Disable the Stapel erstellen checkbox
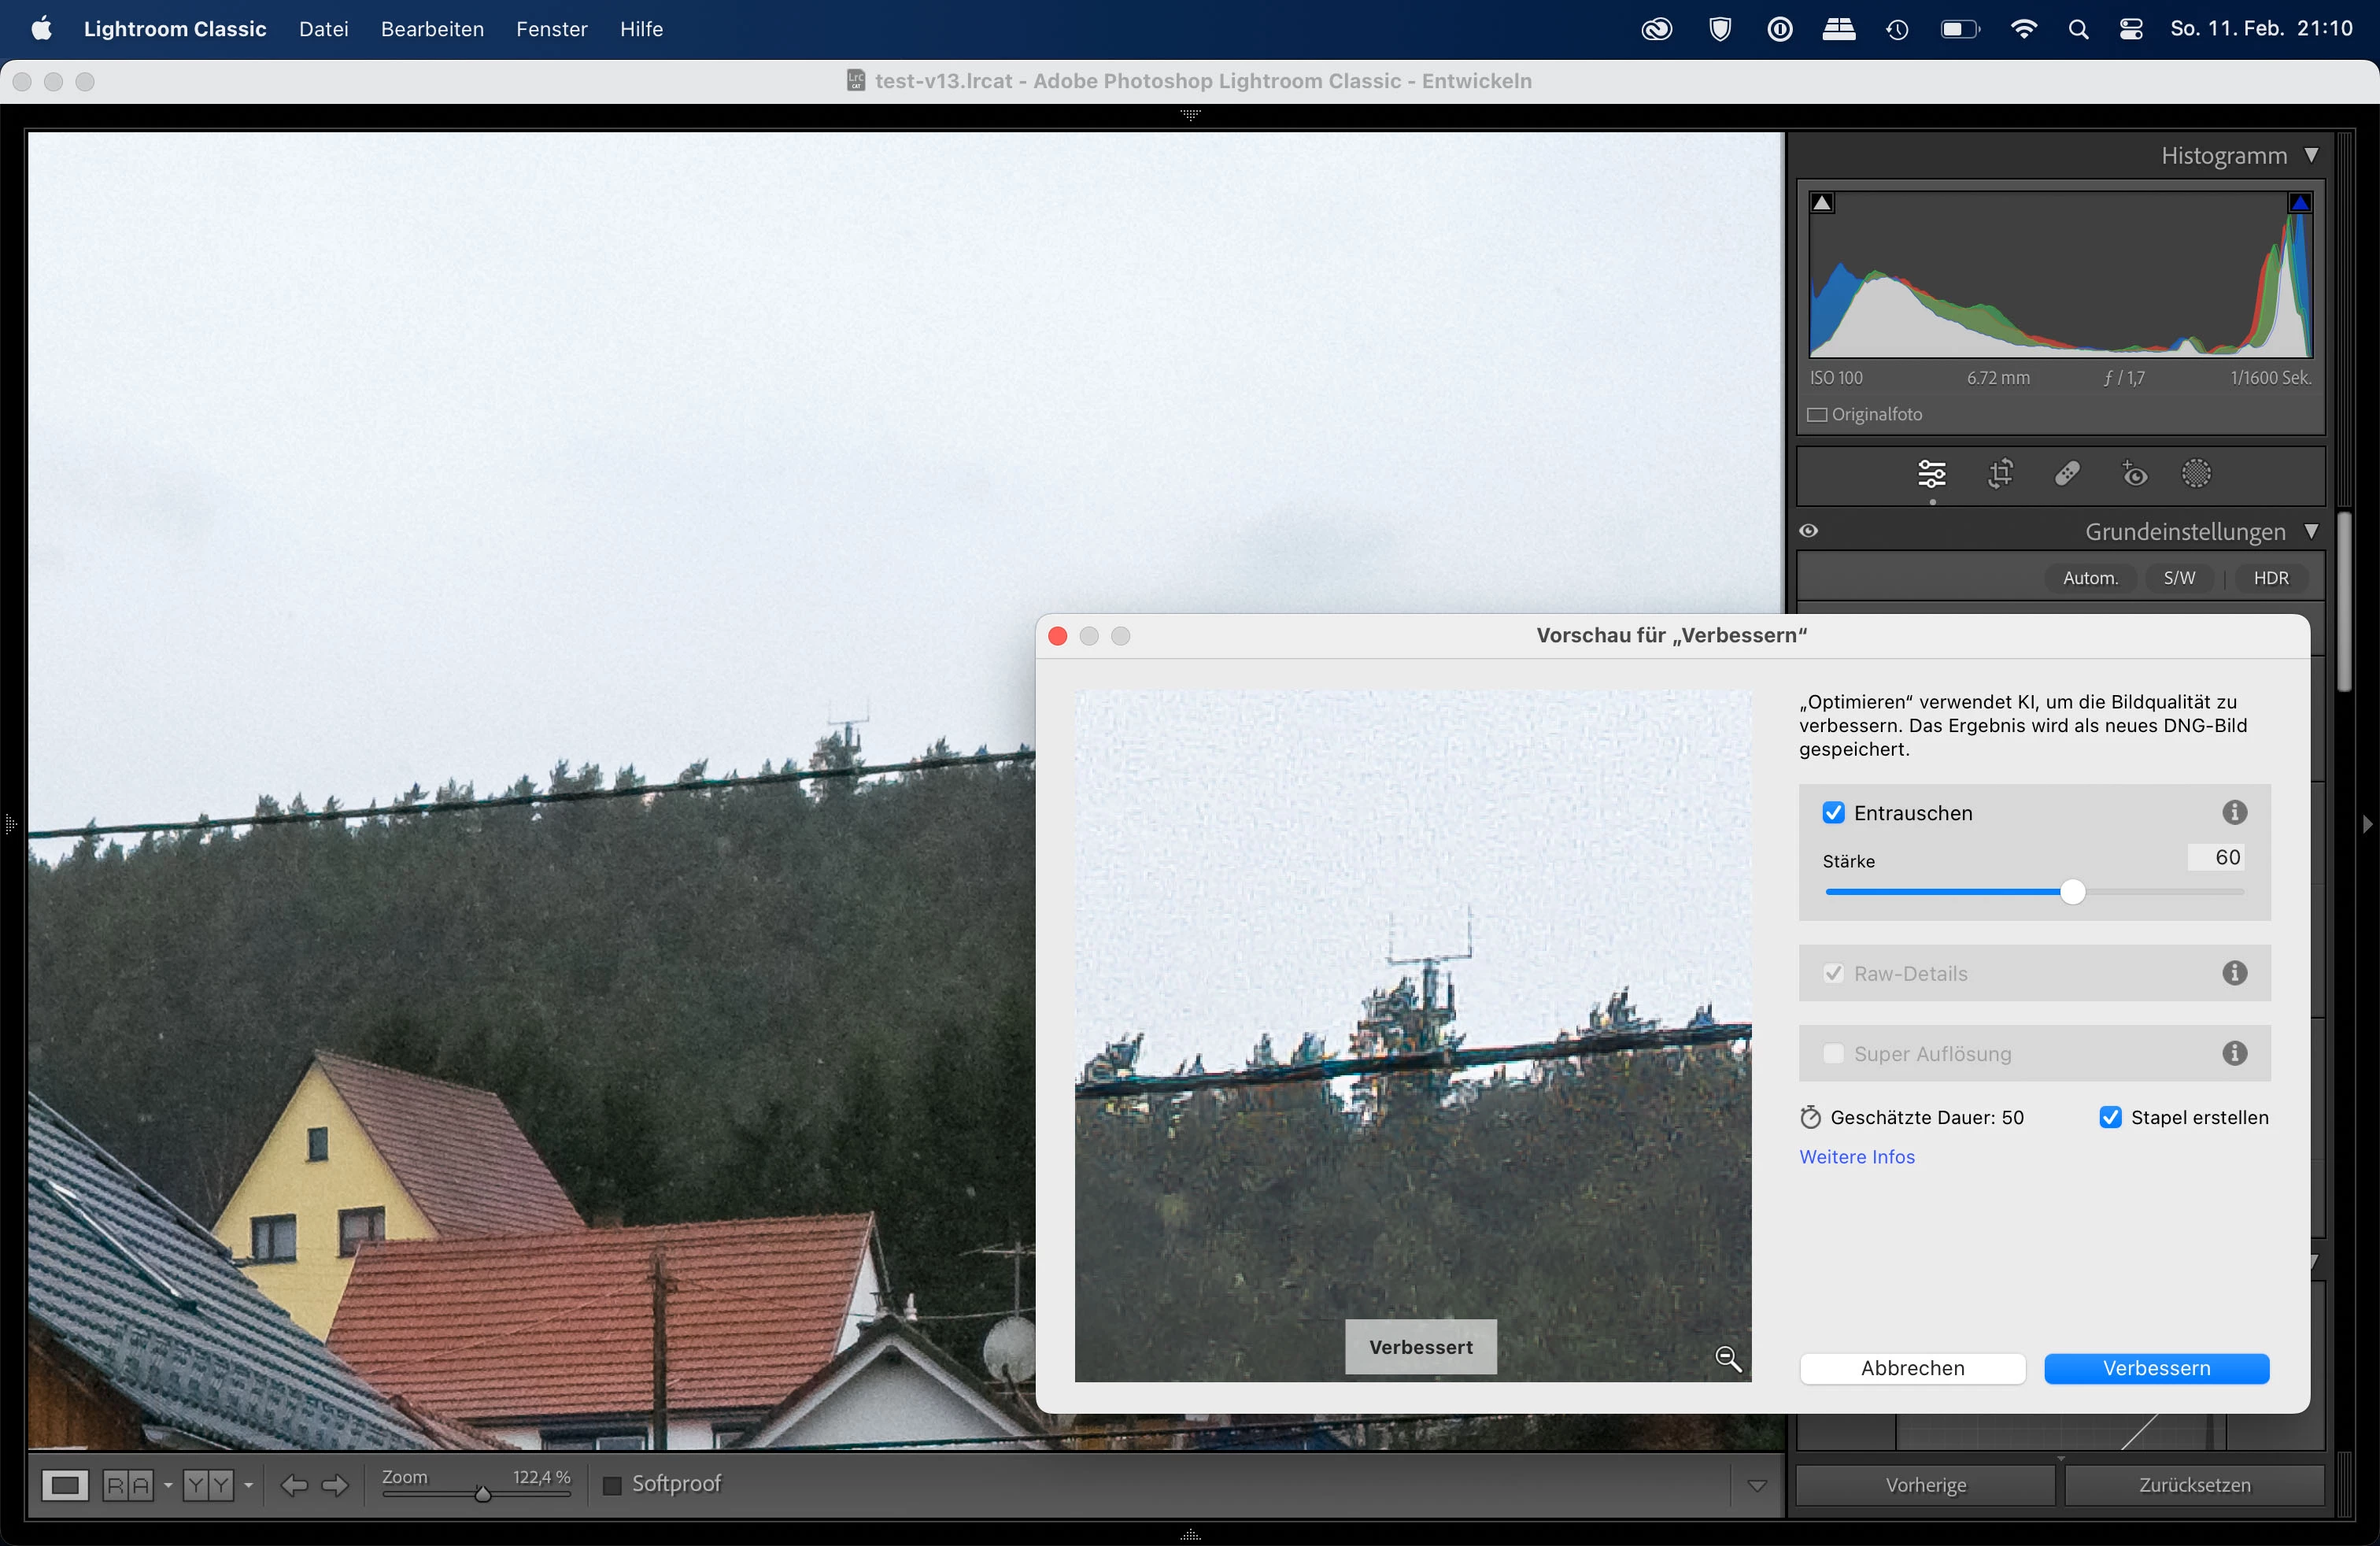Image resolution: width=2380 pixels, height=1546 pixels. 2110,1117
